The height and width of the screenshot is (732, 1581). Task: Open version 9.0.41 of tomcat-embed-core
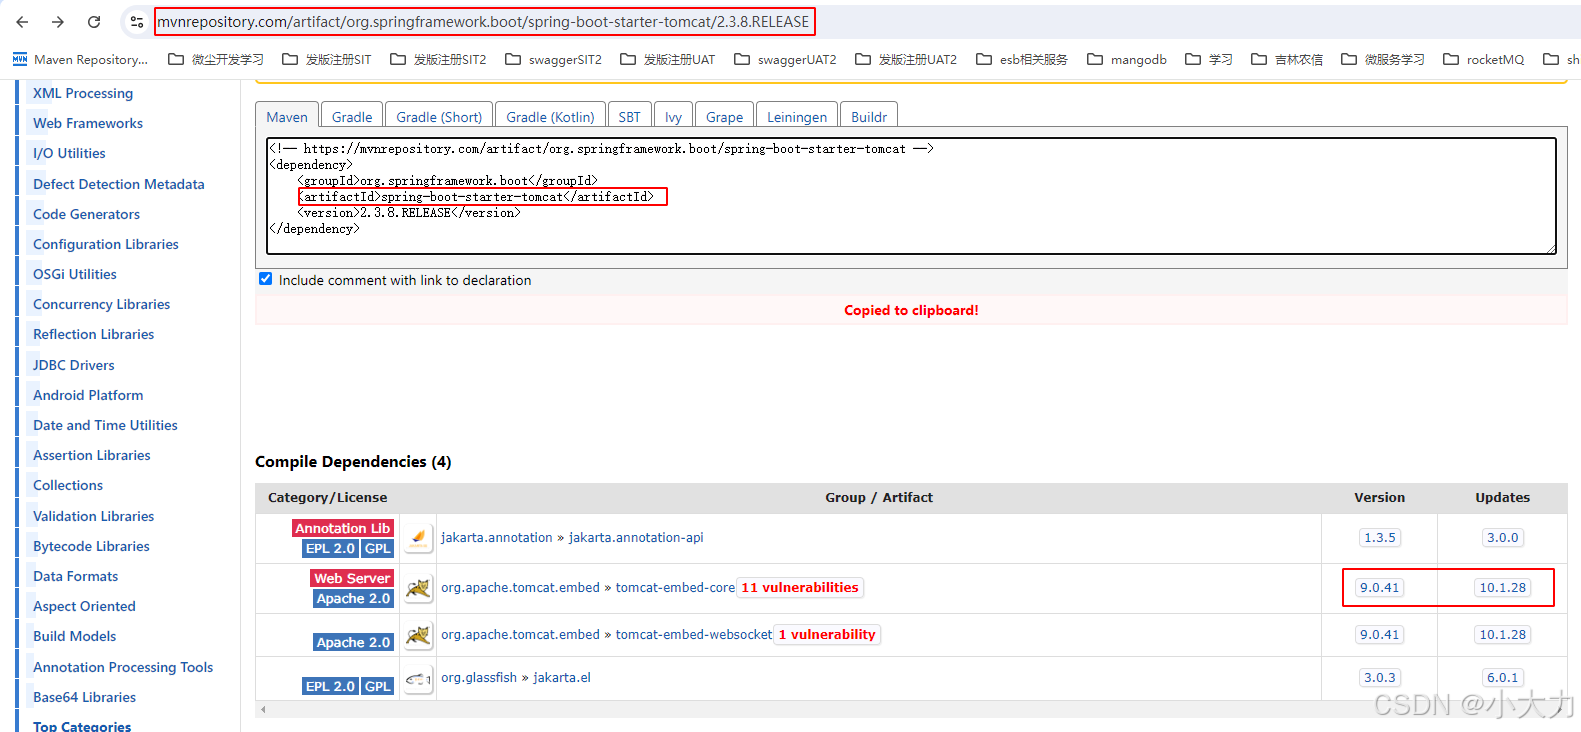click(x=1379, y=587)
